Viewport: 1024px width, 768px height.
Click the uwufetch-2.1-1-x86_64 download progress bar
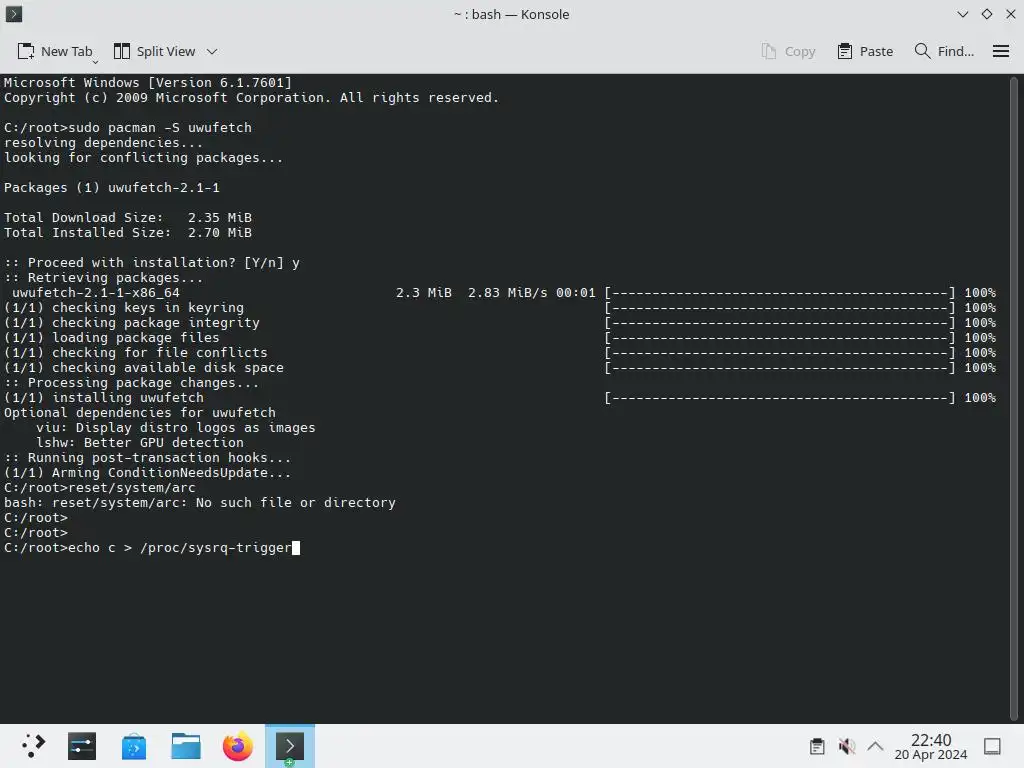[x=780, y=293]
